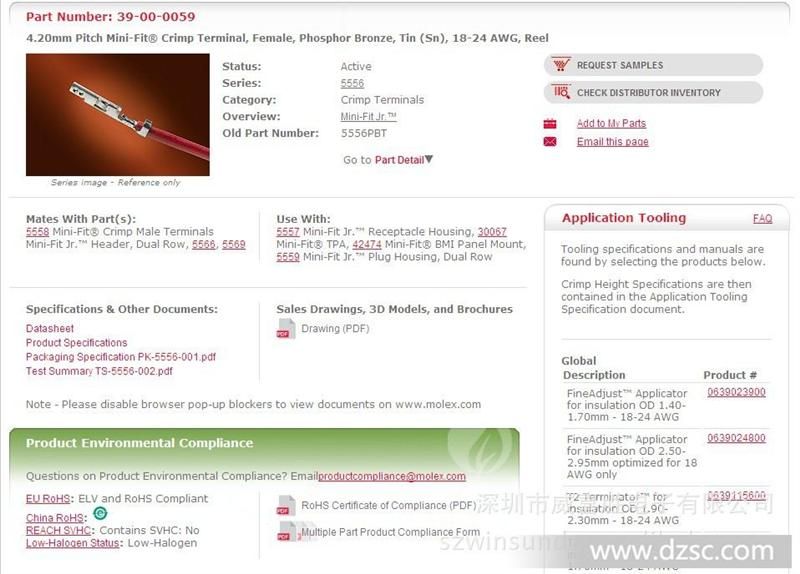Click the Multiple Part Compliance Form PDF icon
This screenshot has height=574, width=800.
tap(288, 531)
